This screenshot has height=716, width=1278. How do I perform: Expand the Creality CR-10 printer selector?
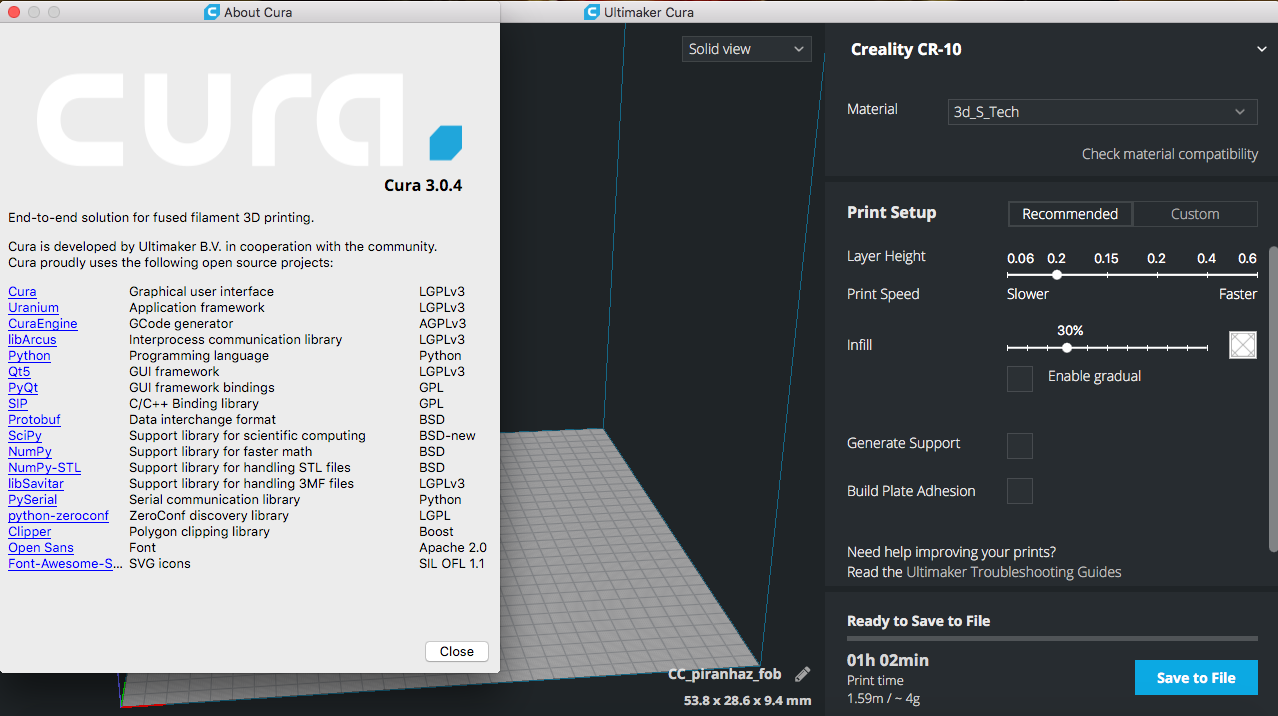[x=1261, y=48]
